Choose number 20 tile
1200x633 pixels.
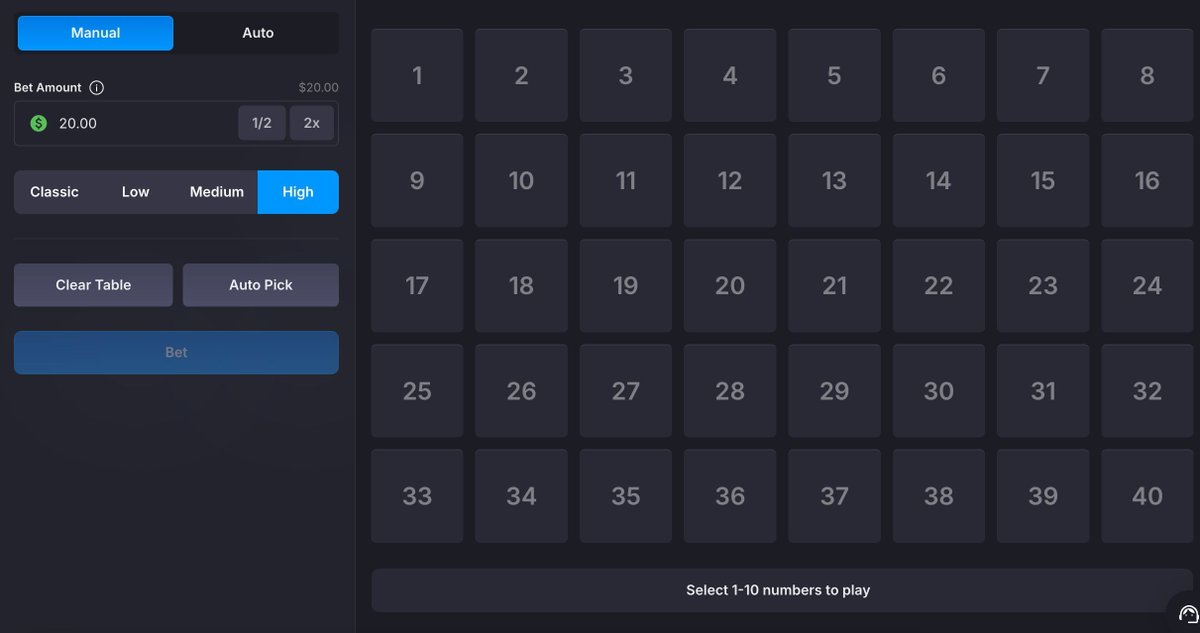pyautogui.click(x=730, y=286)
